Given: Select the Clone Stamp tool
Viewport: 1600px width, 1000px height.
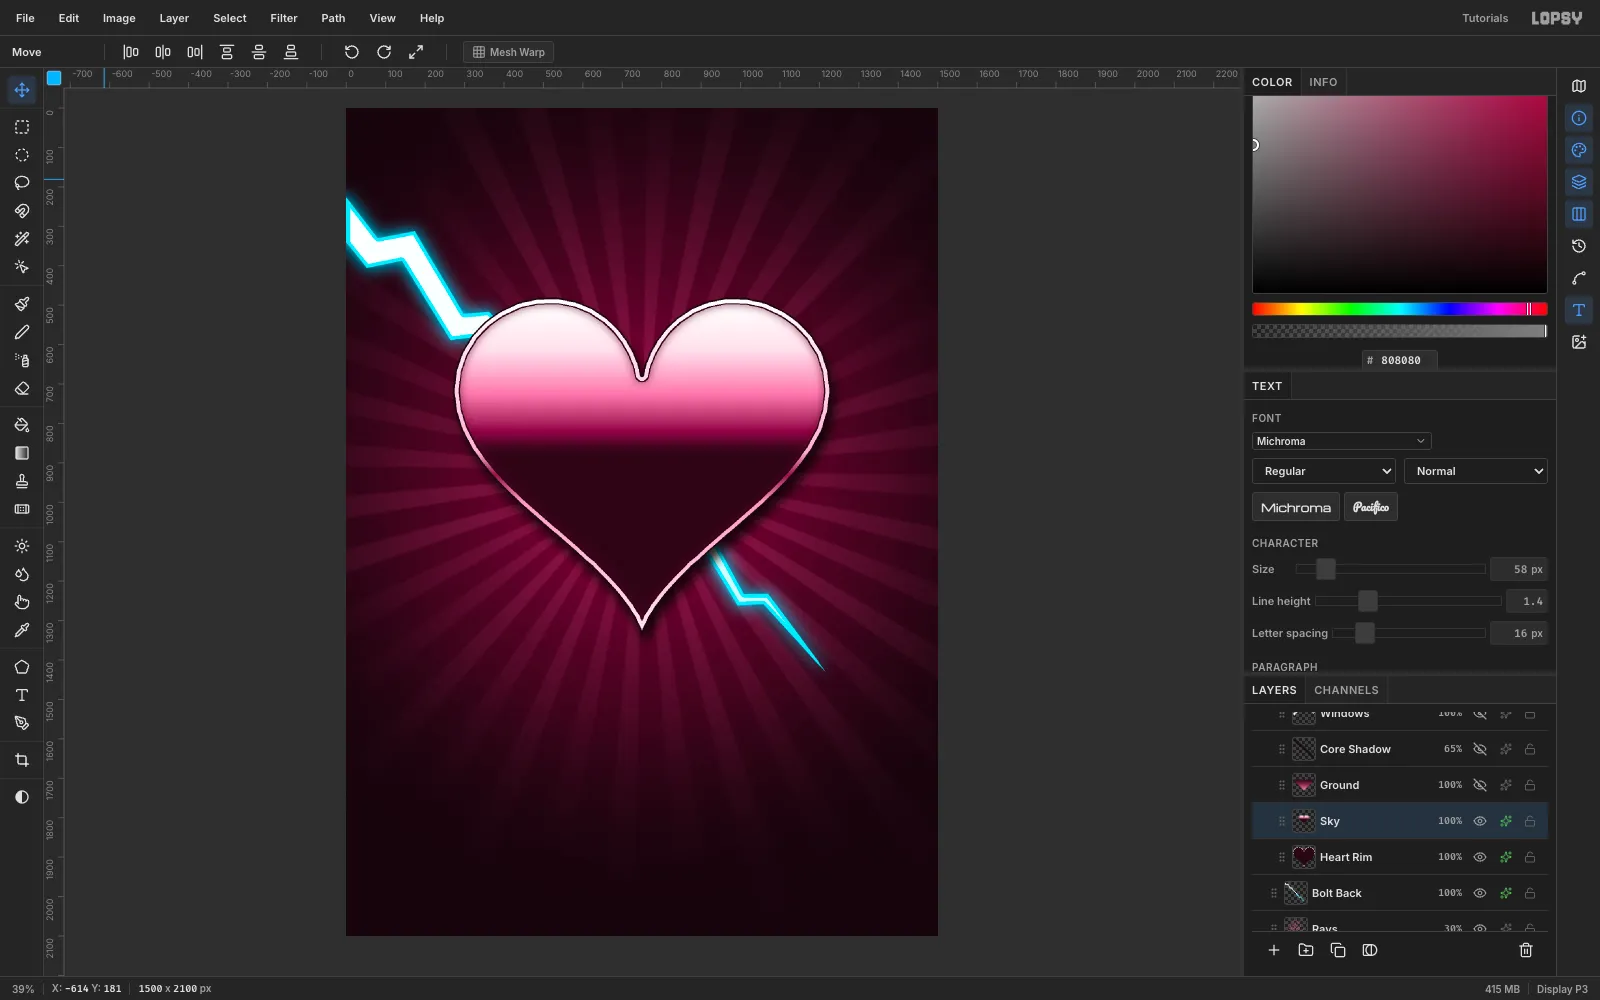Looking at the screenshot, I should pyautogui.click(x=22, y=481).
